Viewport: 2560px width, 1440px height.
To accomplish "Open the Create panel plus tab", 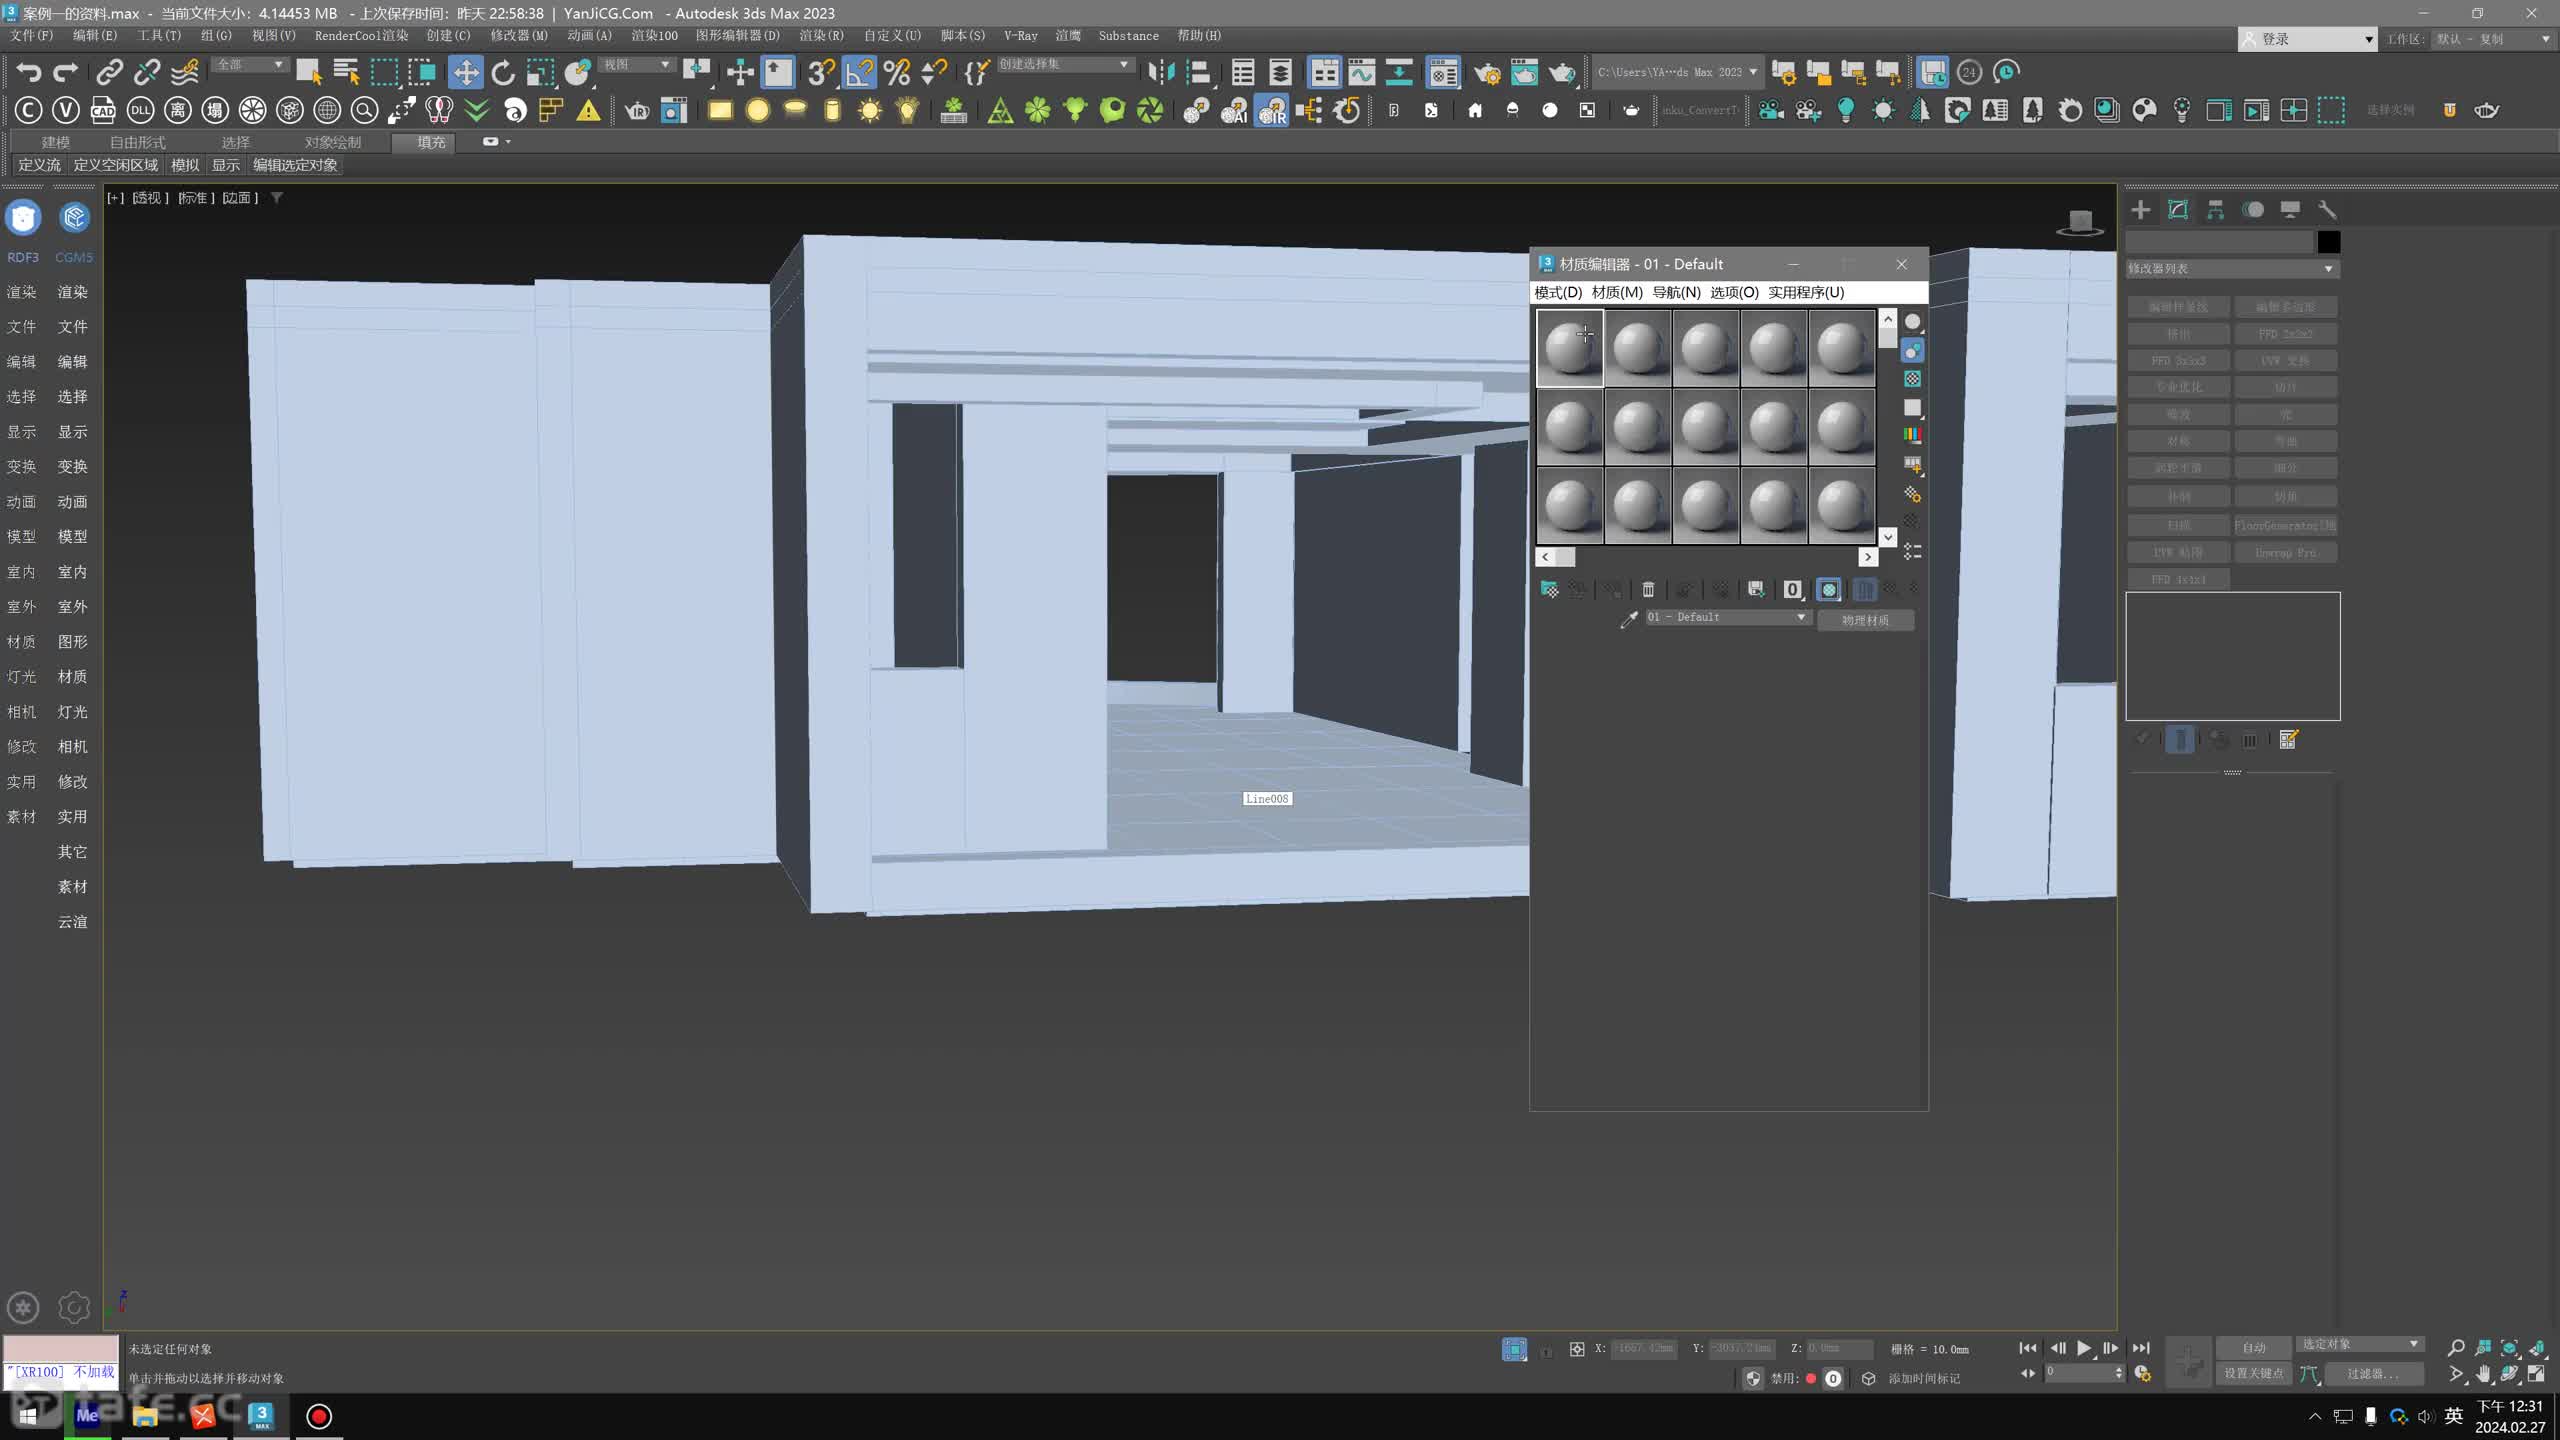I will tap(2140, 209).
